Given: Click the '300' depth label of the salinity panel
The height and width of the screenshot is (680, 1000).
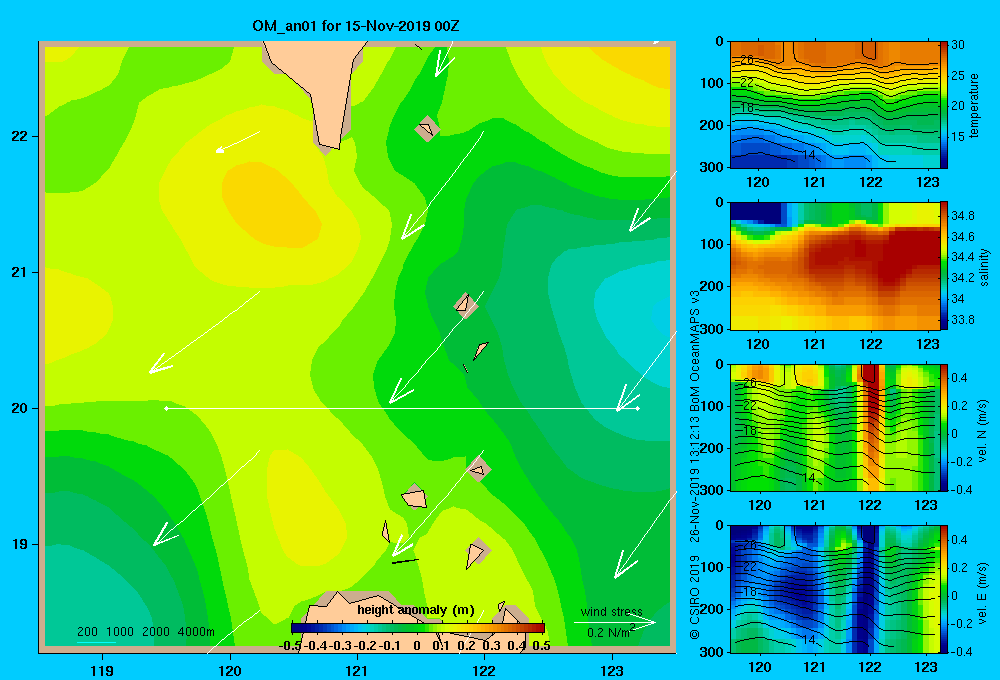Looking at the screenshot, I should click(711, 329).
